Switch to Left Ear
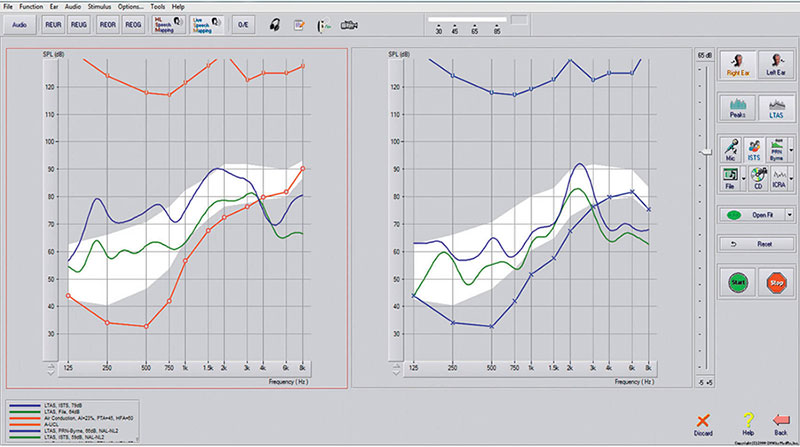Image resolution: width=800 pixels, height=447 pixels. coord(774,65)
